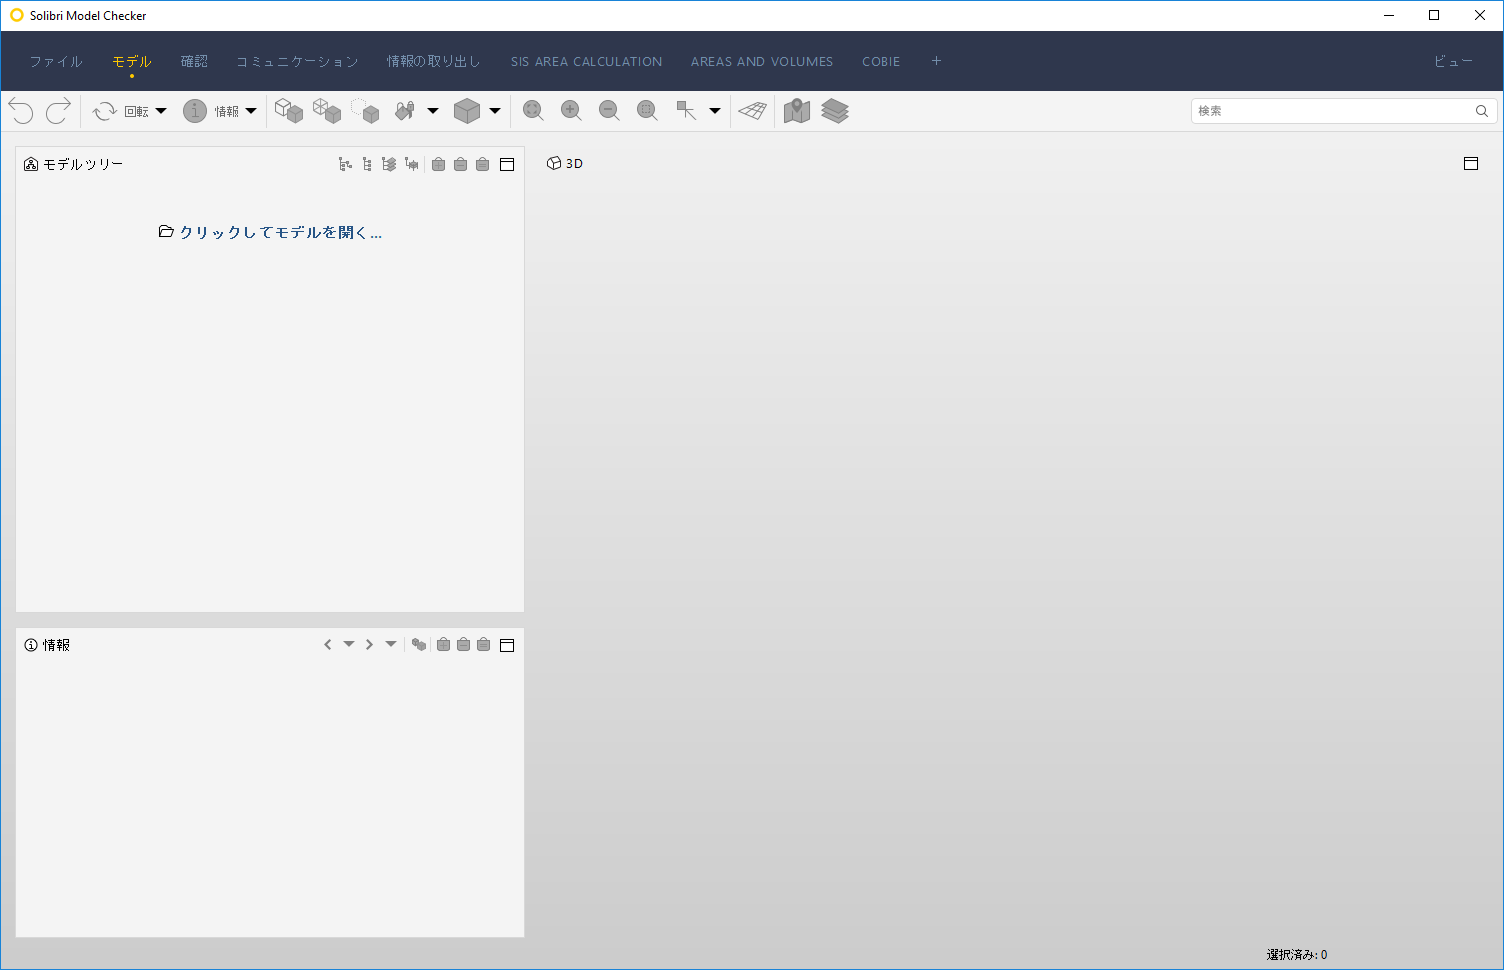Click the モデルツリー panel title
The width and height of the screenshot is (1504, 970).
[83, 164]
